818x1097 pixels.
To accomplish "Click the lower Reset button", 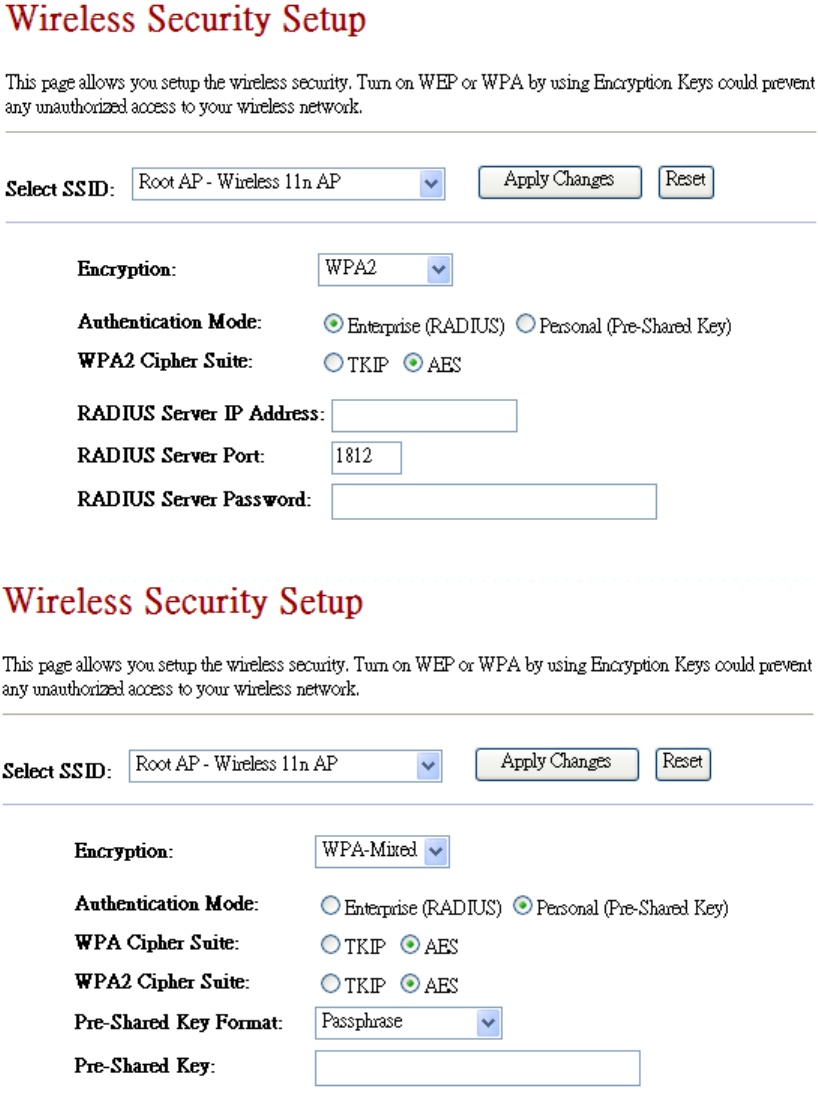I will click(683, 764).
